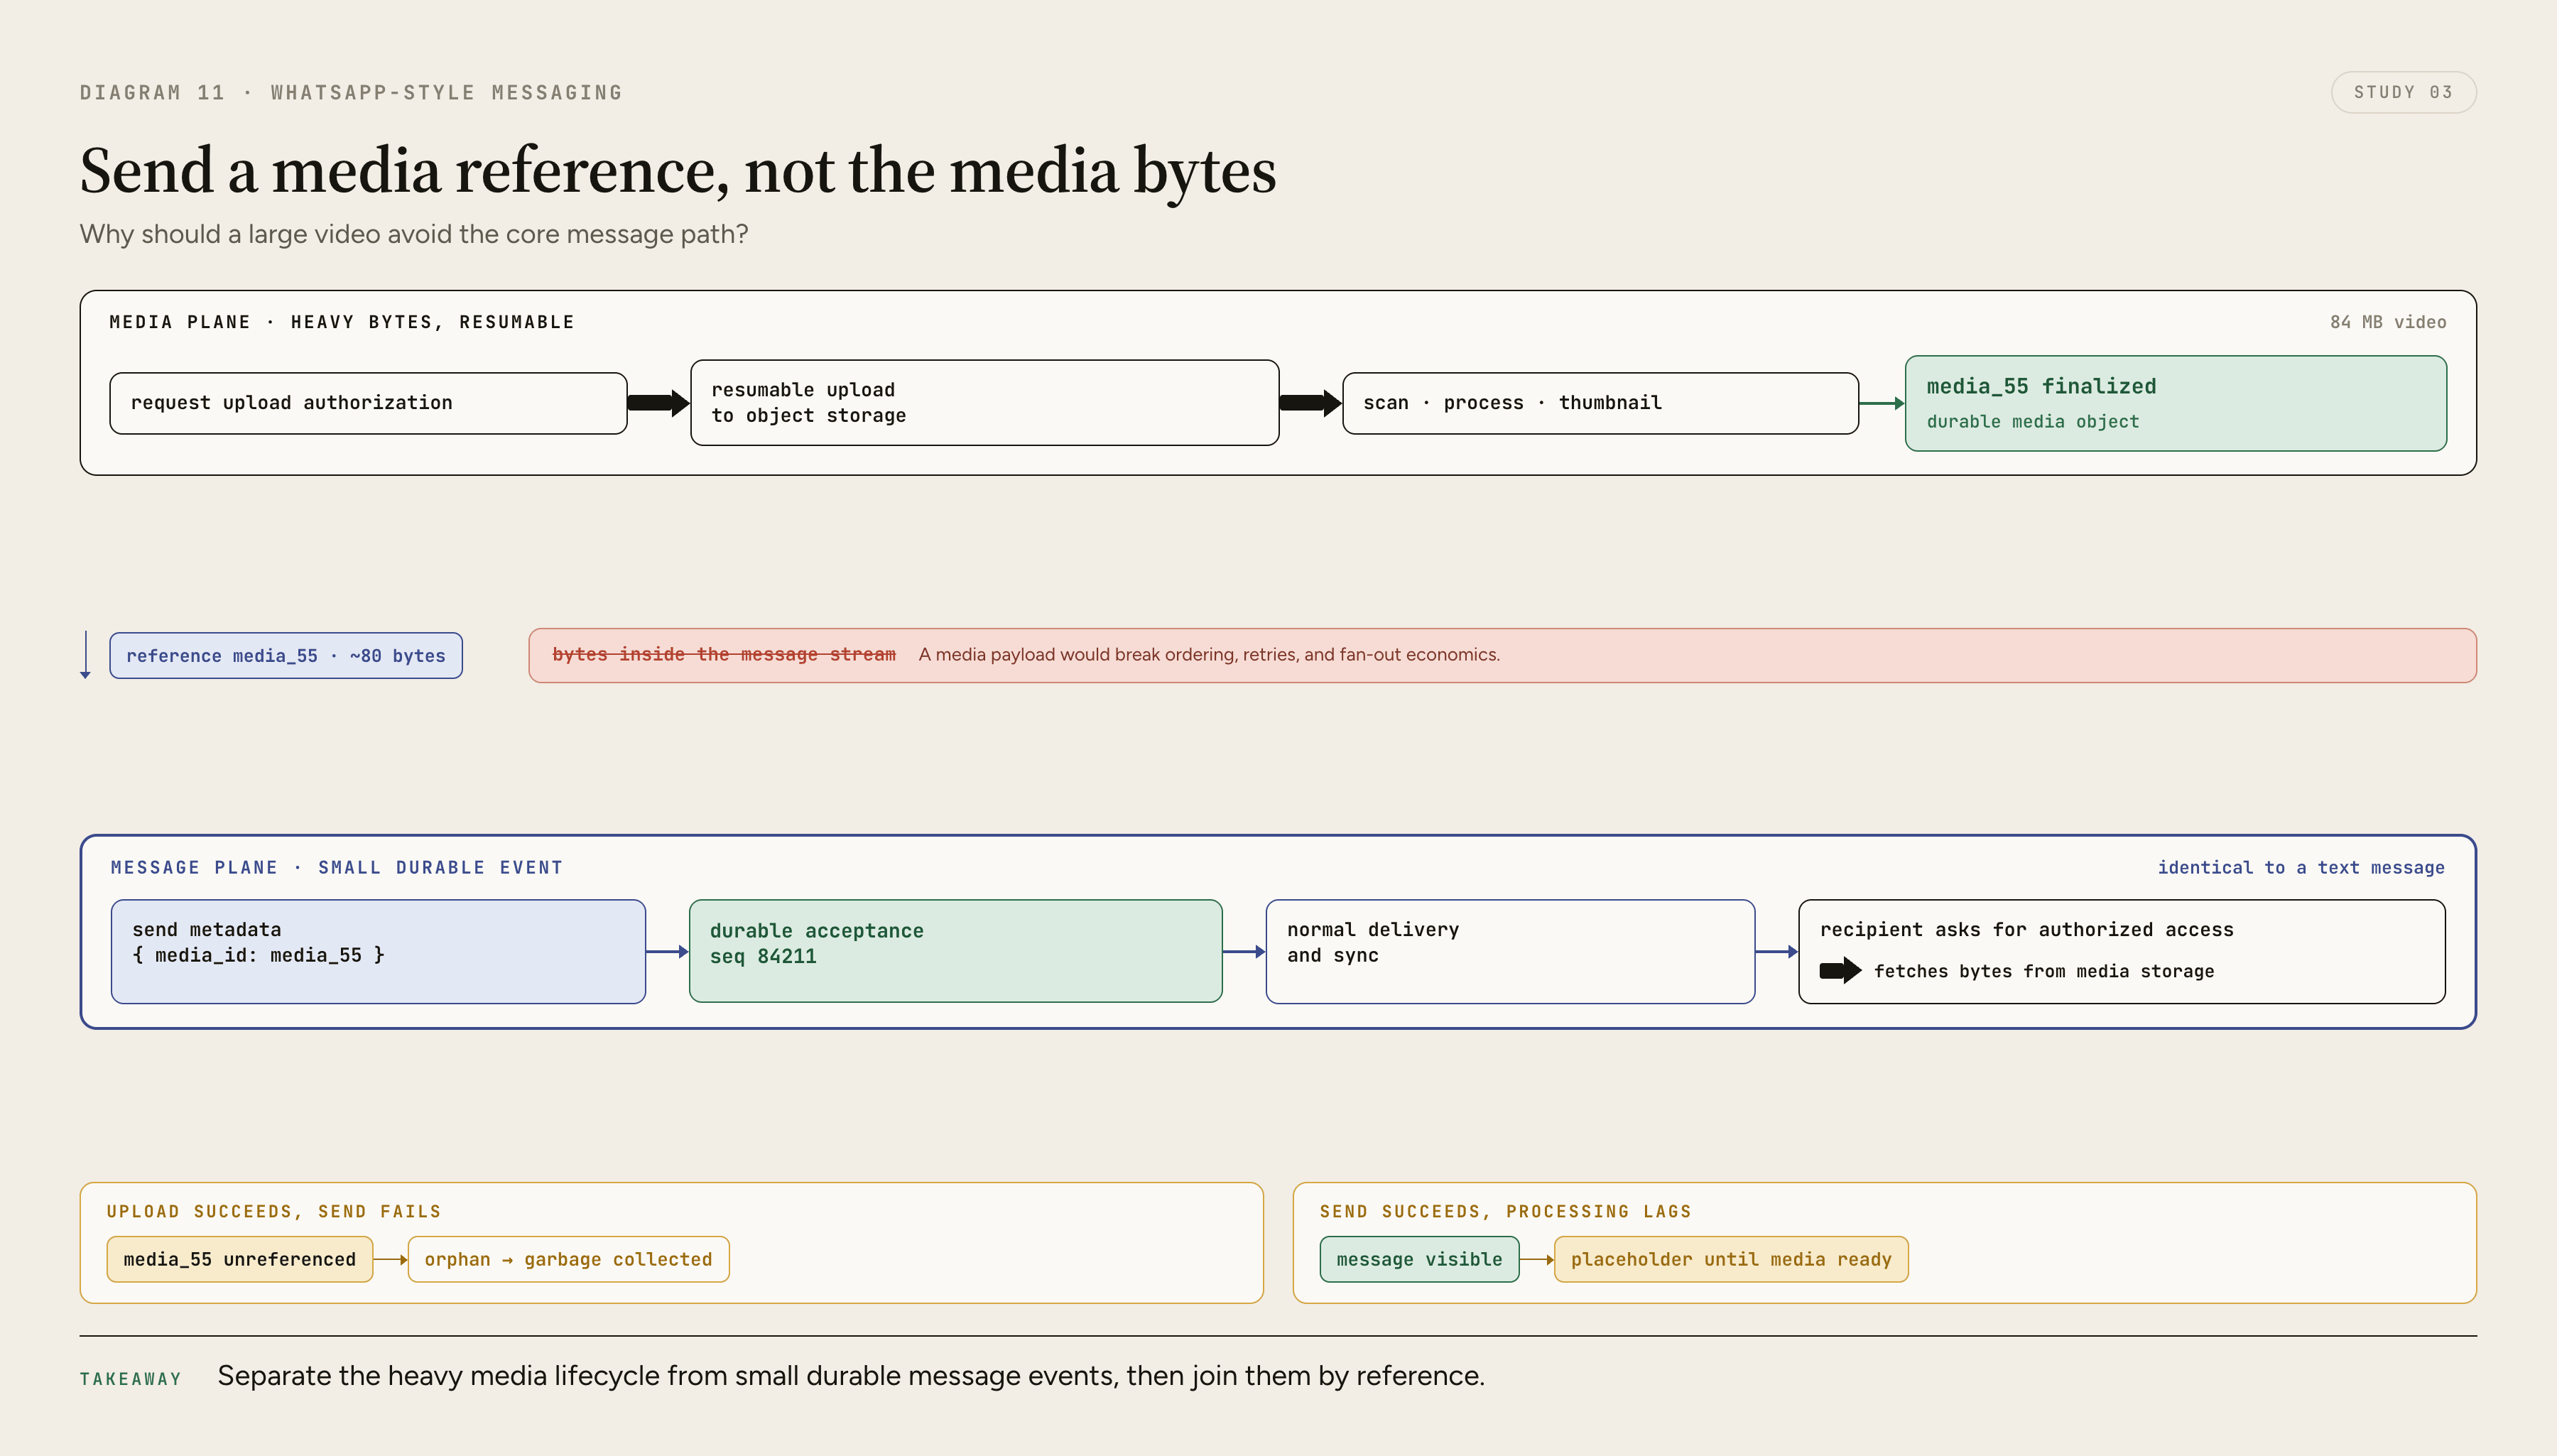Click the STUDY 03 badge
2557x1456 pixels.
pyautogui.click(x=2403, y=92)
